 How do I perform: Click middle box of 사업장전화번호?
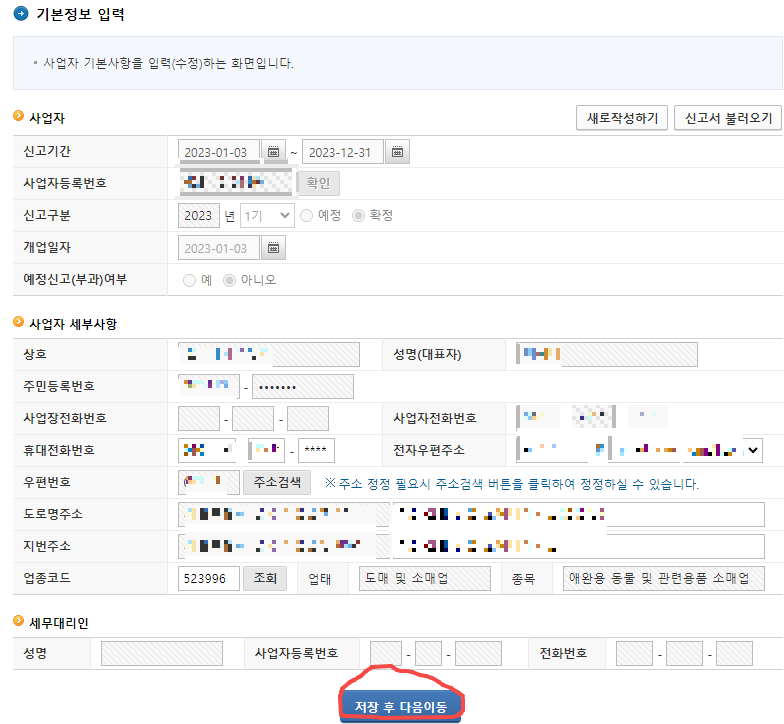[253, 418]
